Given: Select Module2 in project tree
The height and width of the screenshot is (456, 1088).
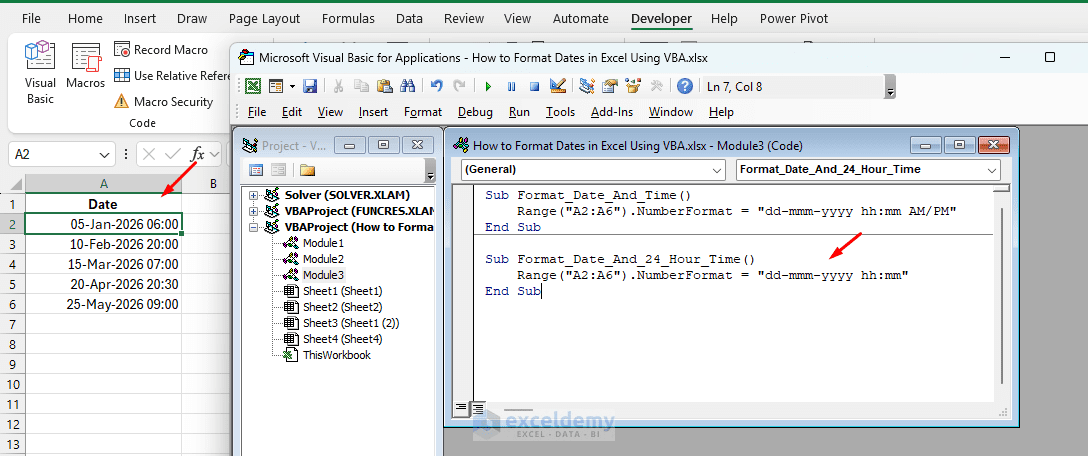Looking at the screenshot, I should click(323, 259).
